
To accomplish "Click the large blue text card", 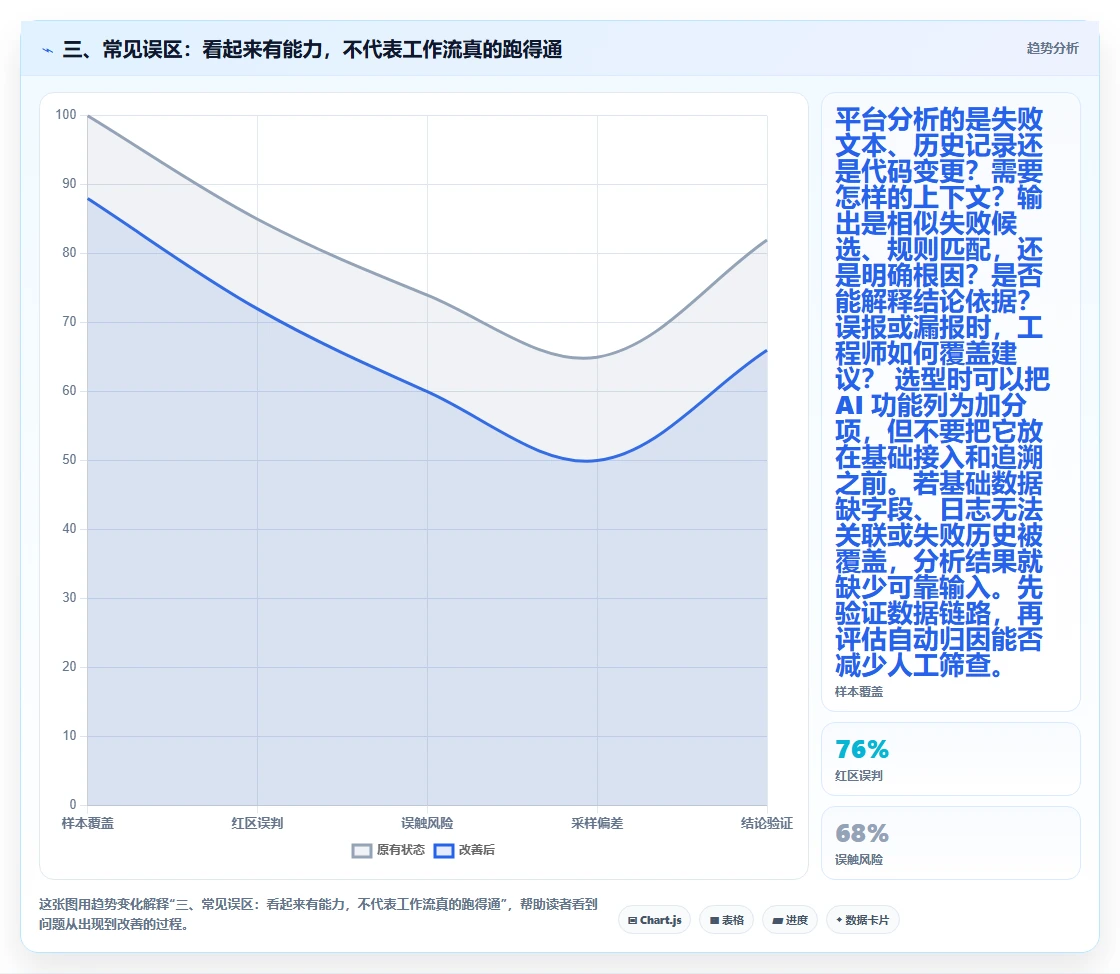I will [x=951, y=402].
